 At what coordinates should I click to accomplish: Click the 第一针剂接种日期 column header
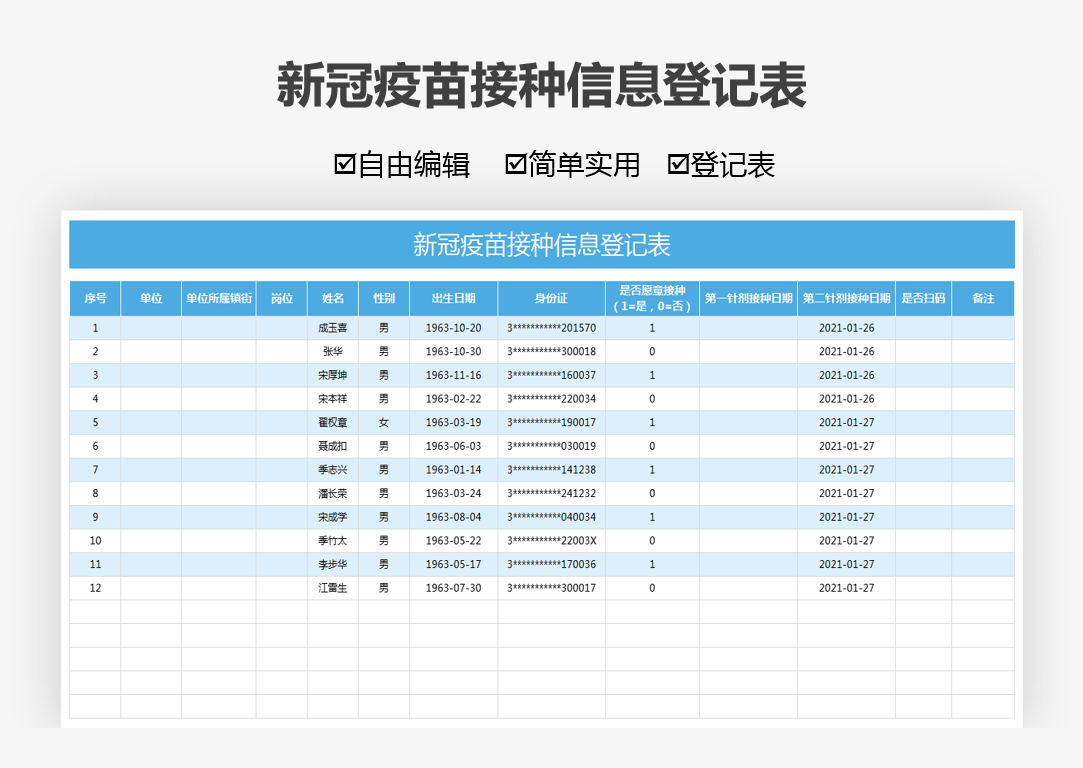click(x=747, y=298)
